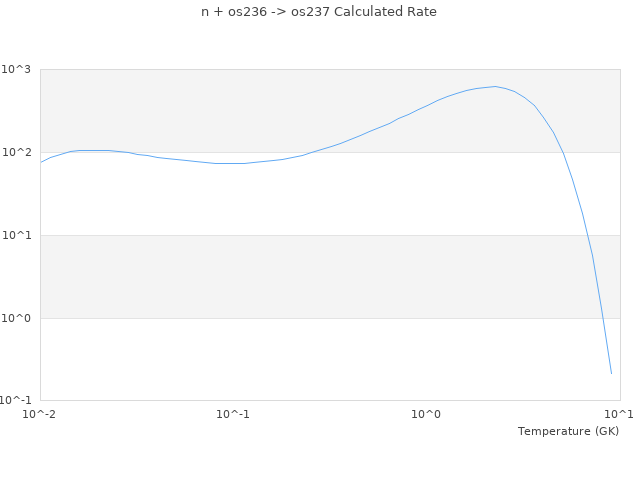Click the empty white band between 10^1 and 10^2

click(300, 194)
